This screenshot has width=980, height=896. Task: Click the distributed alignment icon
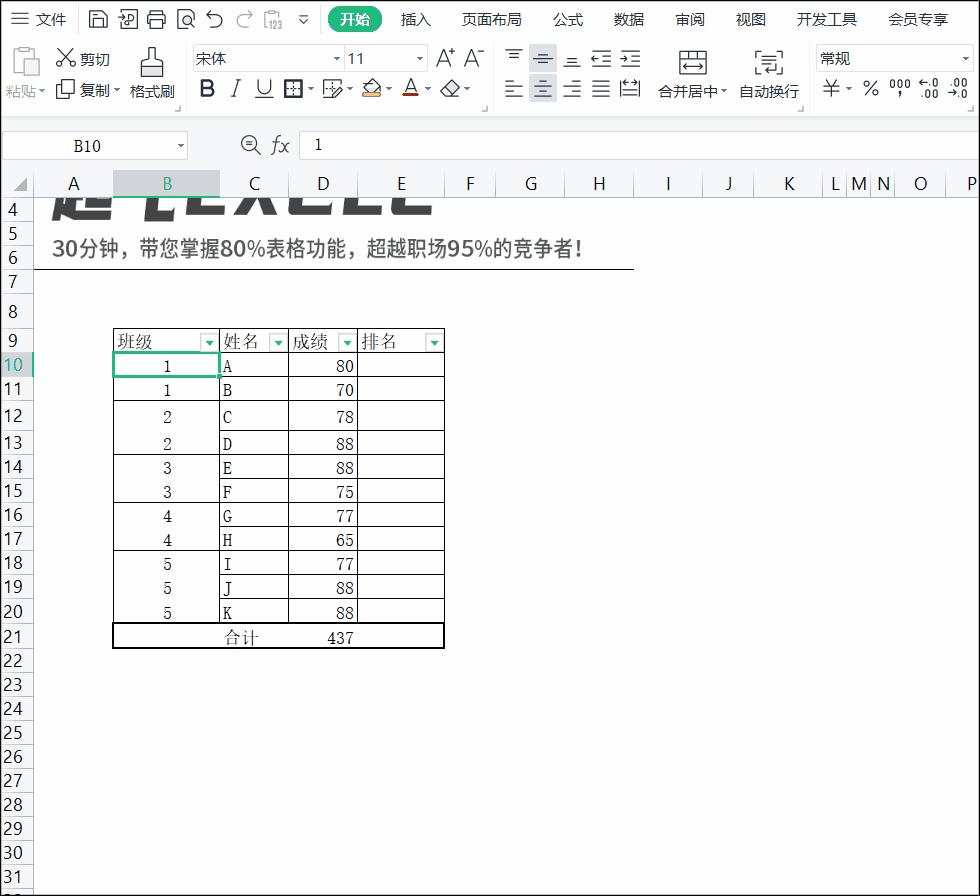tap(630, 88)
